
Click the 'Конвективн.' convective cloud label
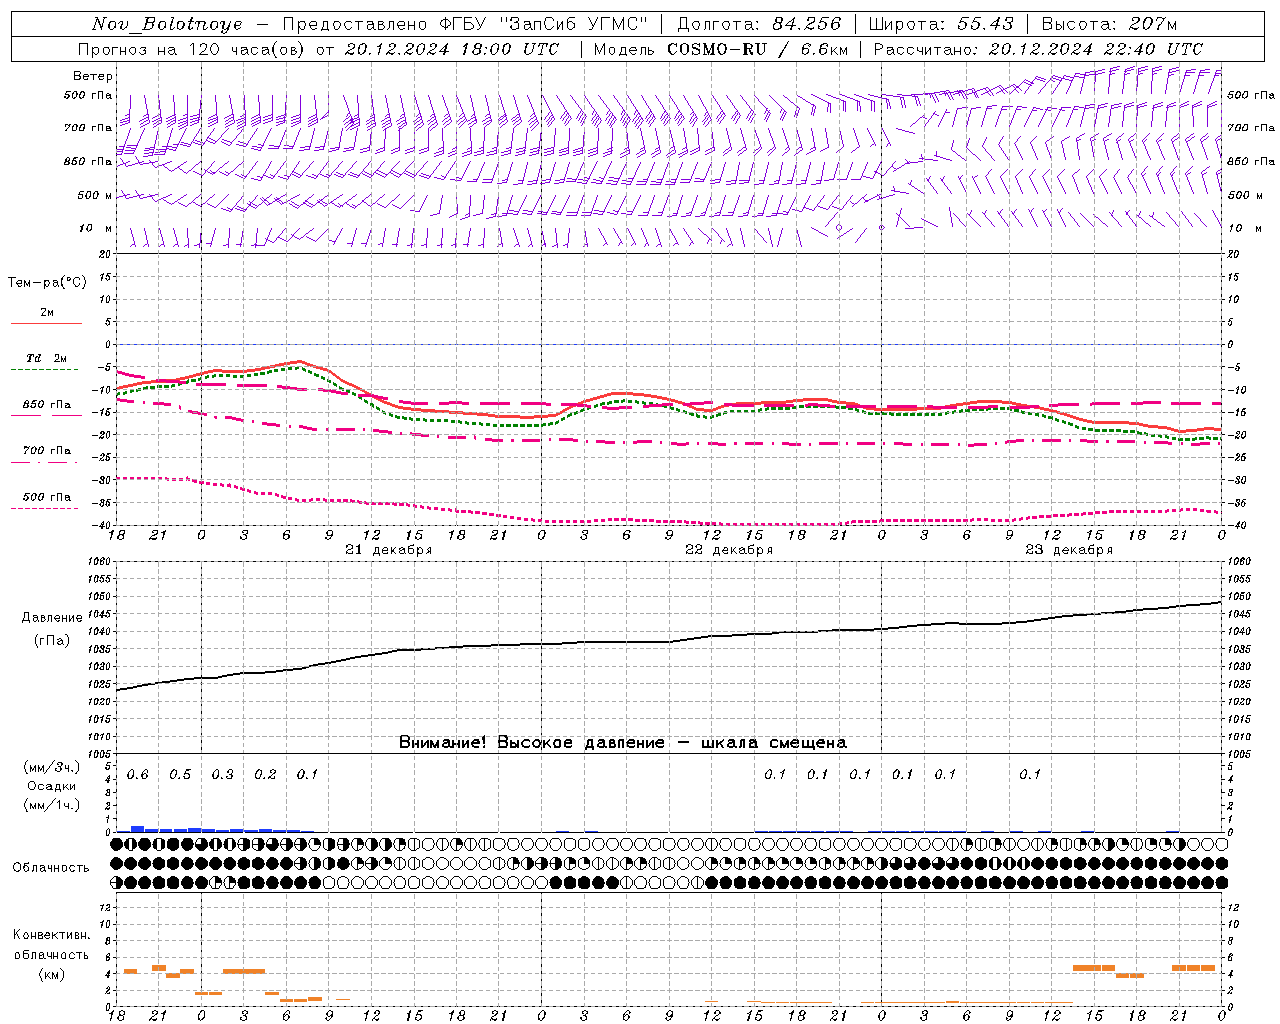(51, 935)
